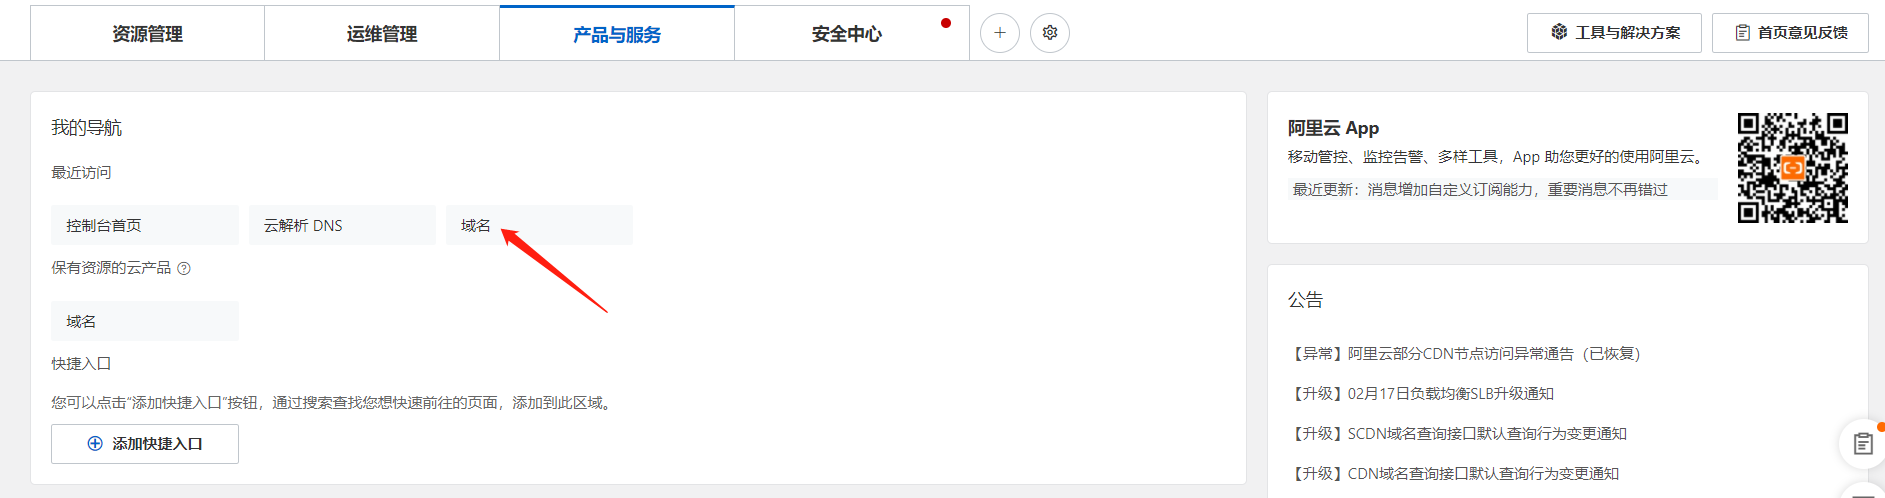Open the 02月17日负载均衡SLB升级通知 announcement
The image size is (1885, 498).
tap(1421, 394)
